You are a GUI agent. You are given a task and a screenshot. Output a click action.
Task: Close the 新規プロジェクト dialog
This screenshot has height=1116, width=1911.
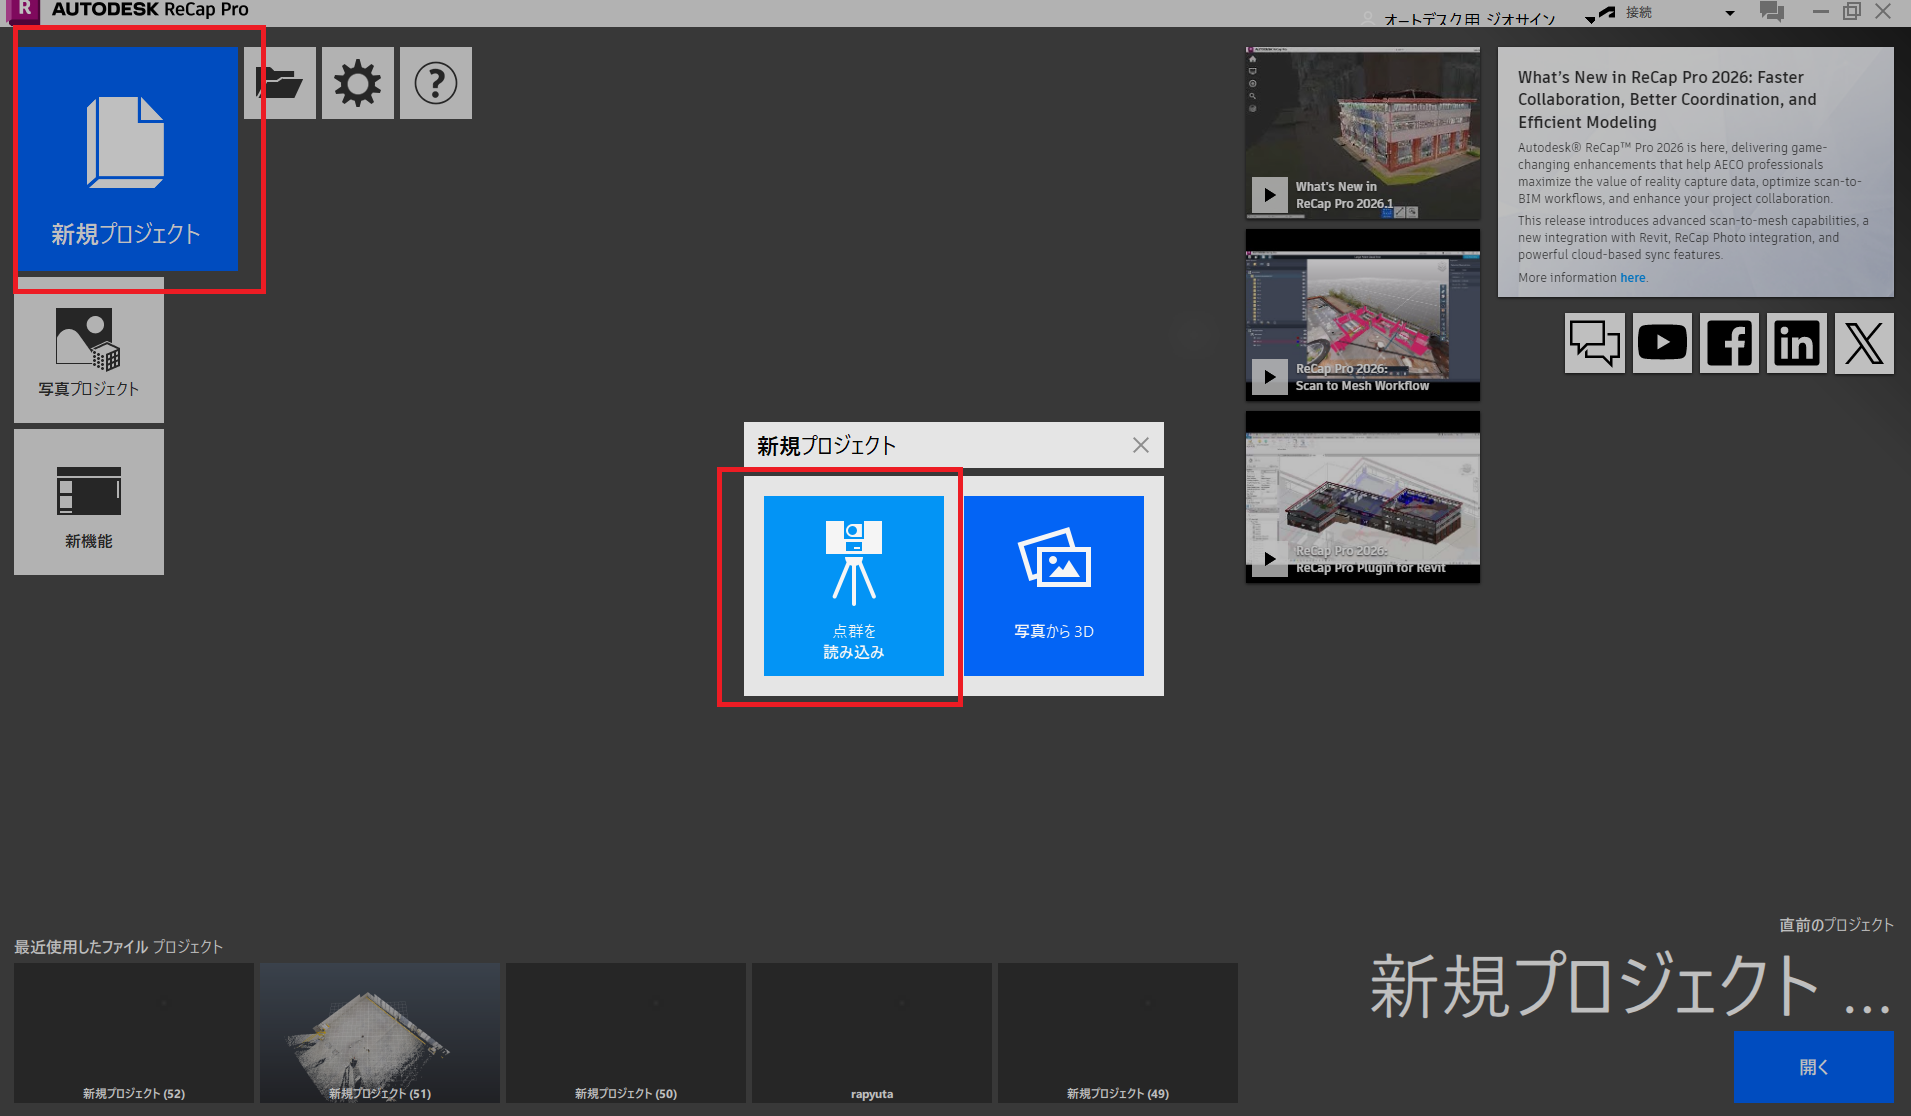[1140, 445]
